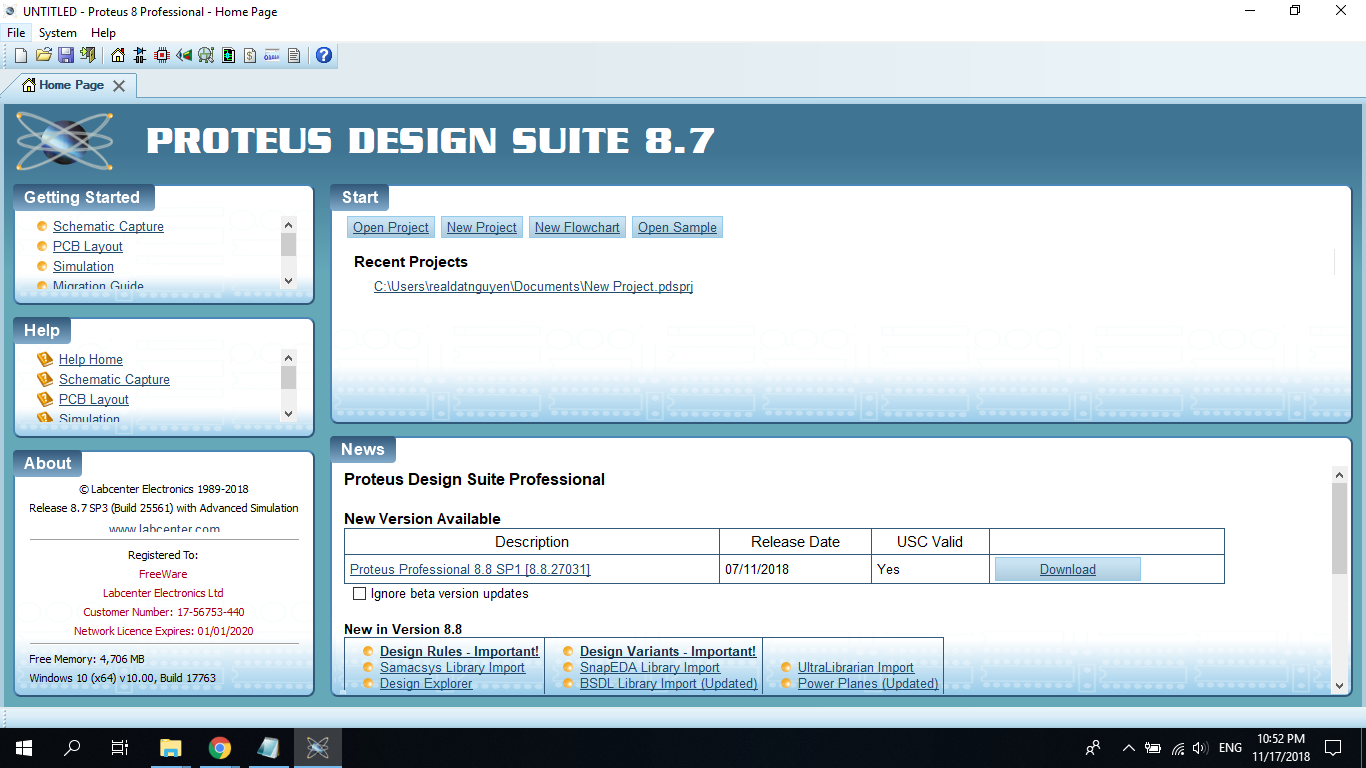1366x768 pixels.
Task: Open PCB Layout link in Getting Started
Action: pyautogui.click(x=88, y=247)
